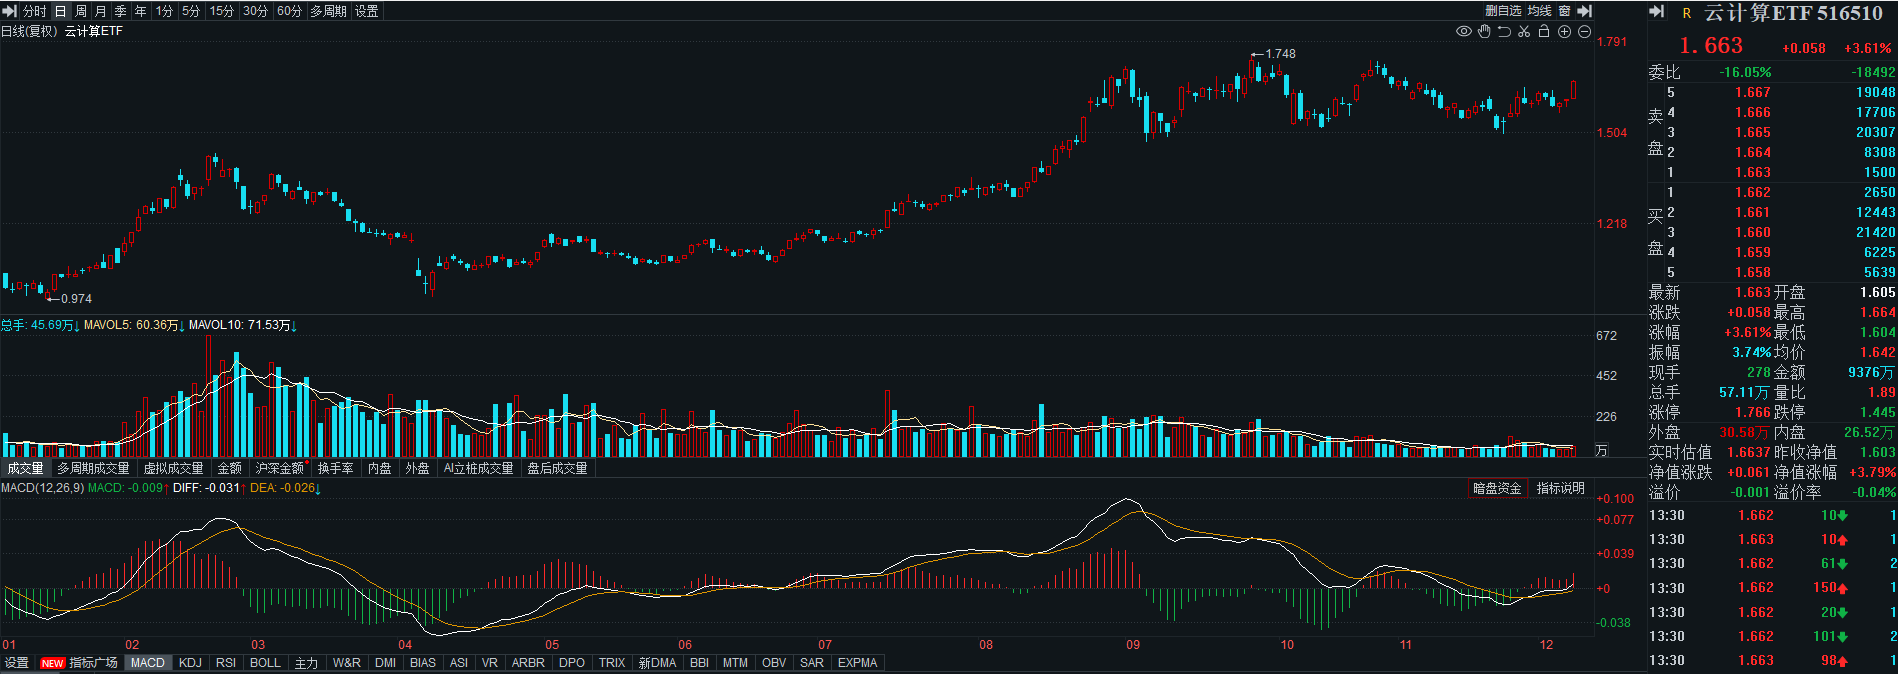This screenshot has width=1898, height=674.
Task: Click the 12 month marker on timeline
Action: [x=1546, y=645]
